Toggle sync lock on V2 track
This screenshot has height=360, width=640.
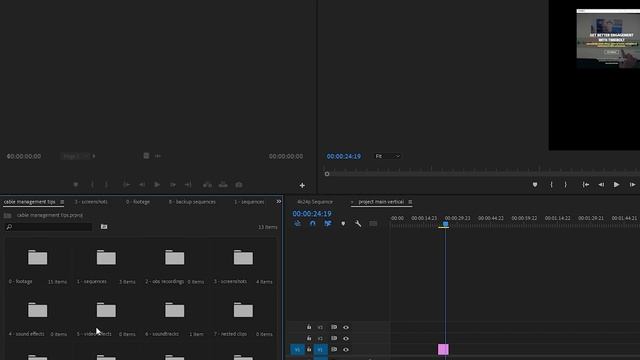[x=334, y=338]
